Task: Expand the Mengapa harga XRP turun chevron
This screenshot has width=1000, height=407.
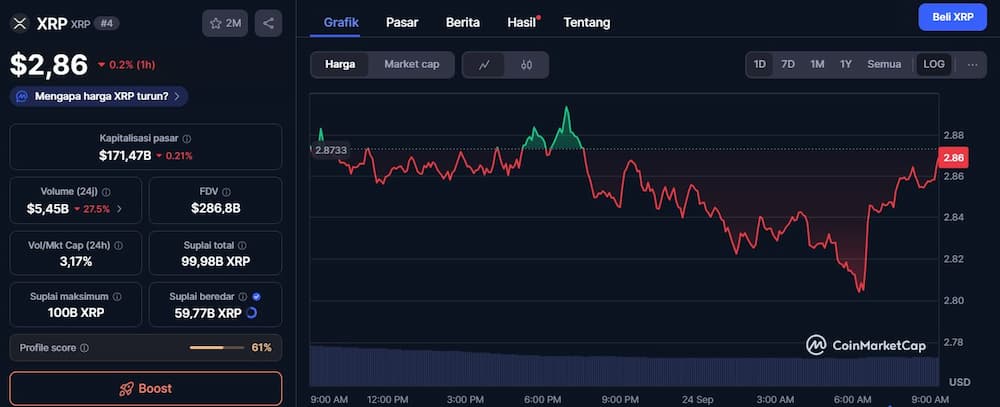Action: point(177,96)
